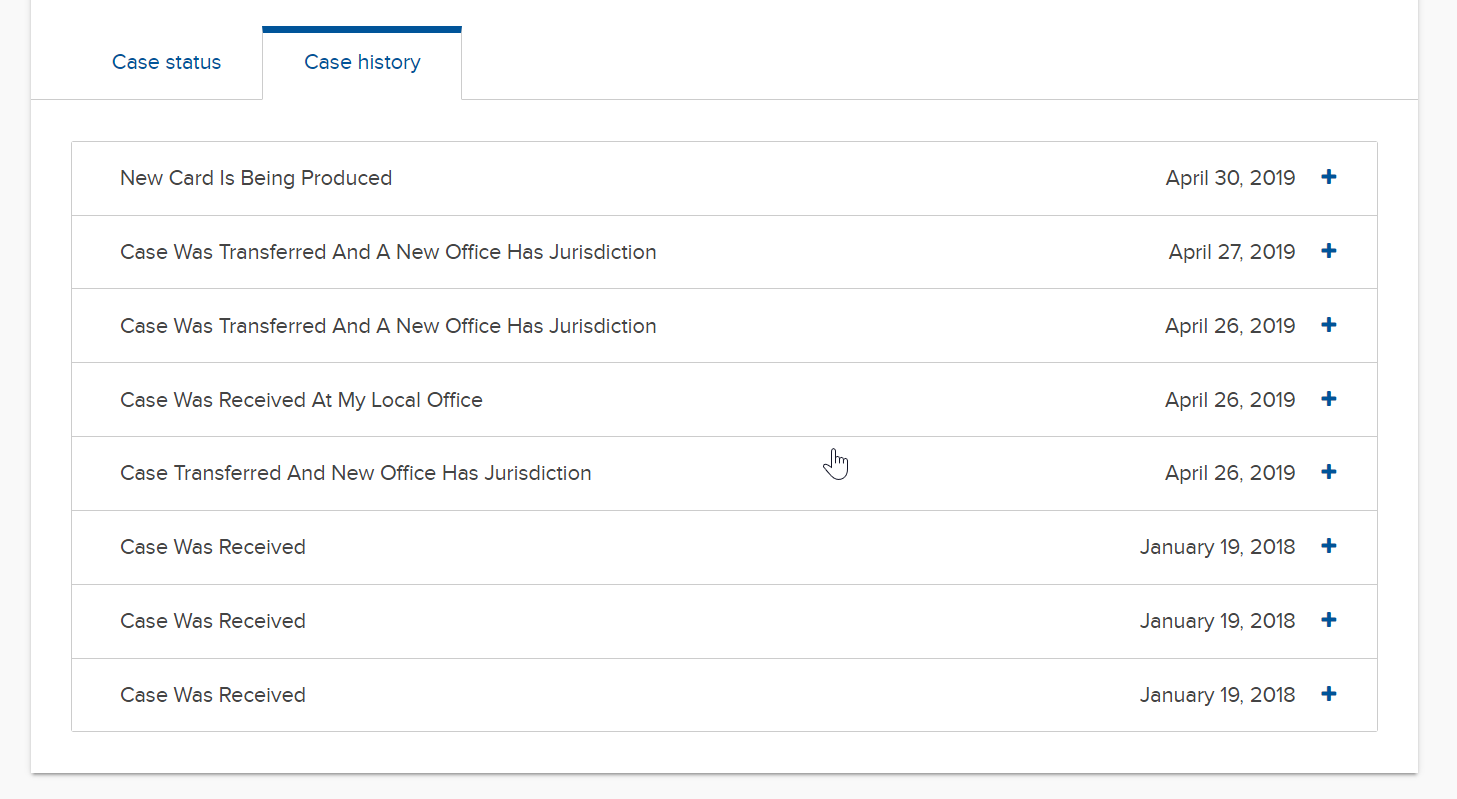Click plus icon of last Case Was Received entry
This screenshot has width=1457, height=799.
point(1328,694)
